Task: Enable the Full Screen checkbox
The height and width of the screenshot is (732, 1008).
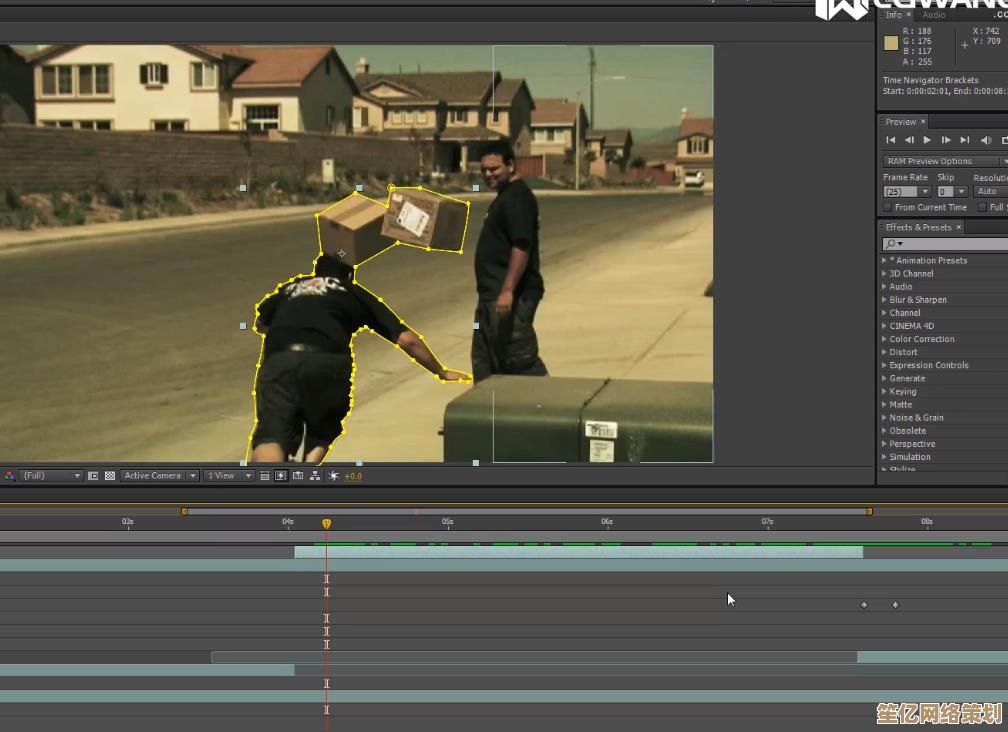Action: click(x=982, y=207)
